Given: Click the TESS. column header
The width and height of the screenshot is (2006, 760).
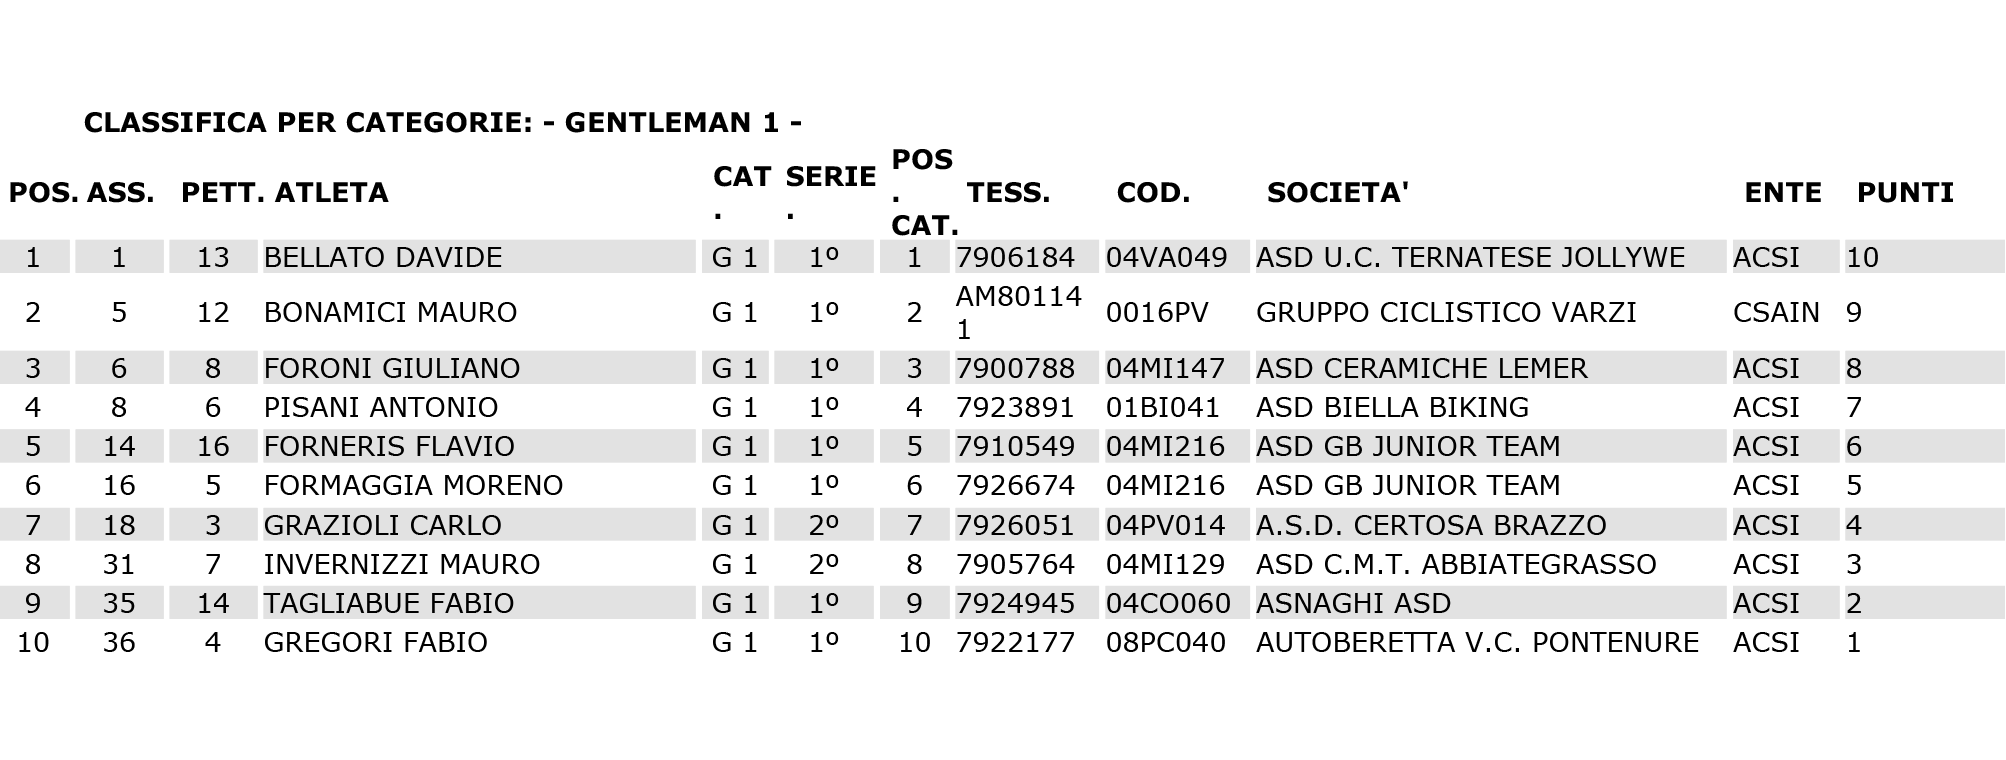Looking at the screenshot, I should point(1008,192).
